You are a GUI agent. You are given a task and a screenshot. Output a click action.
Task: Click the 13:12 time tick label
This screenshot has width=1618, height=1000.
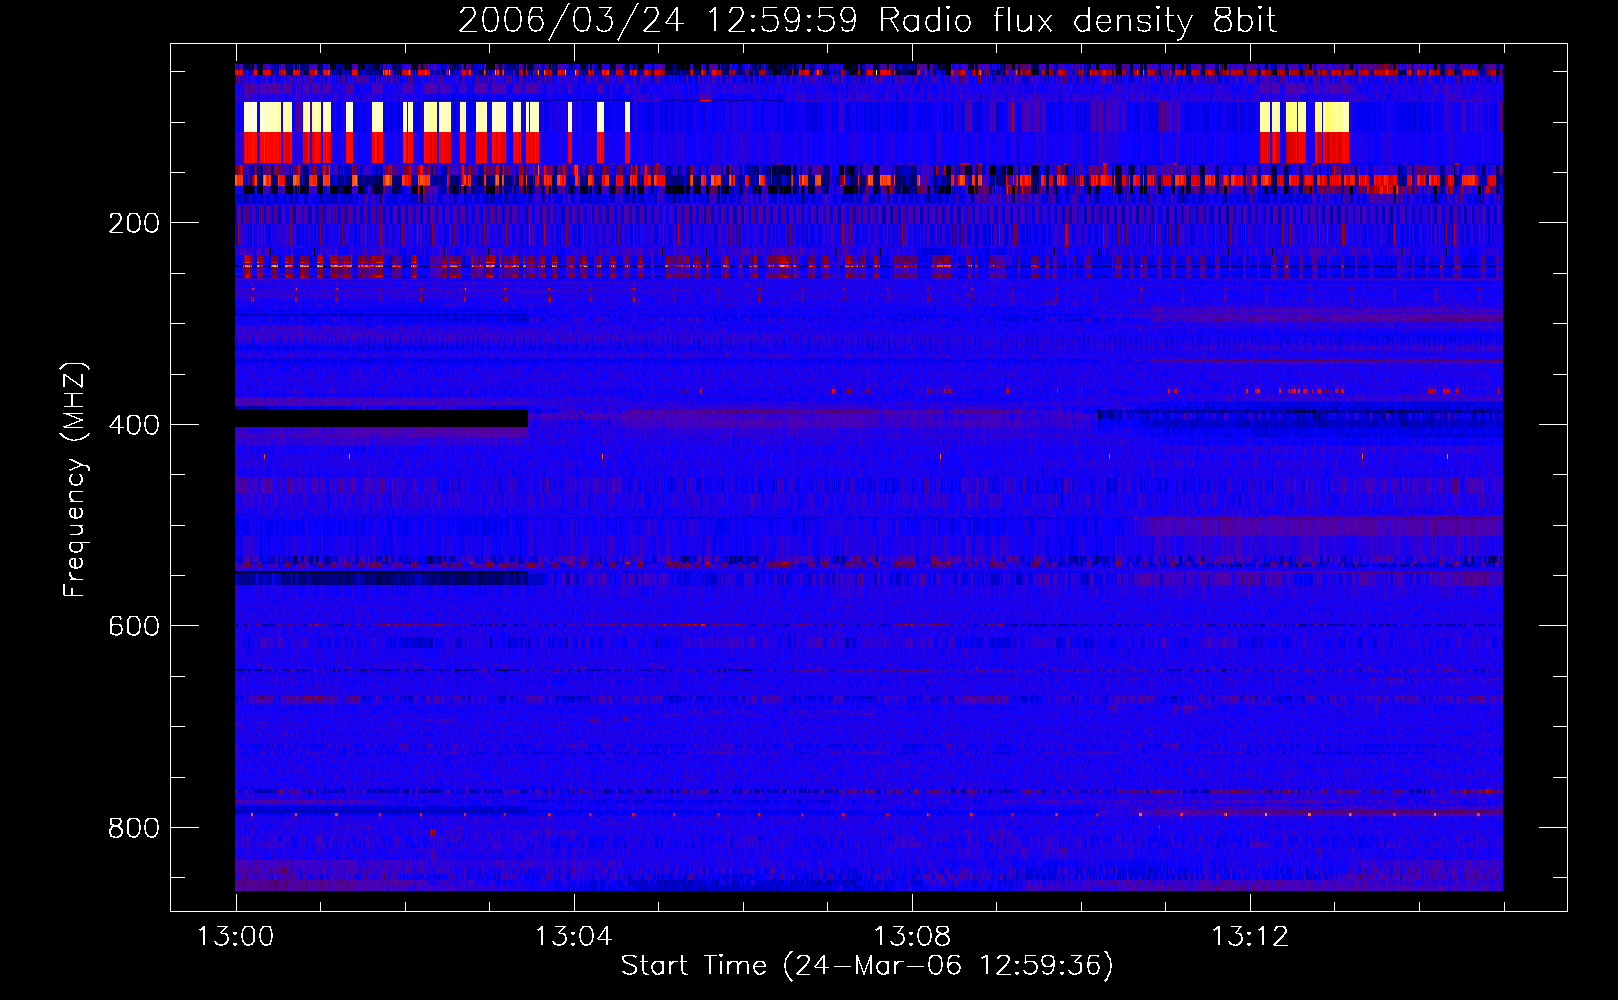(1249, 937)
